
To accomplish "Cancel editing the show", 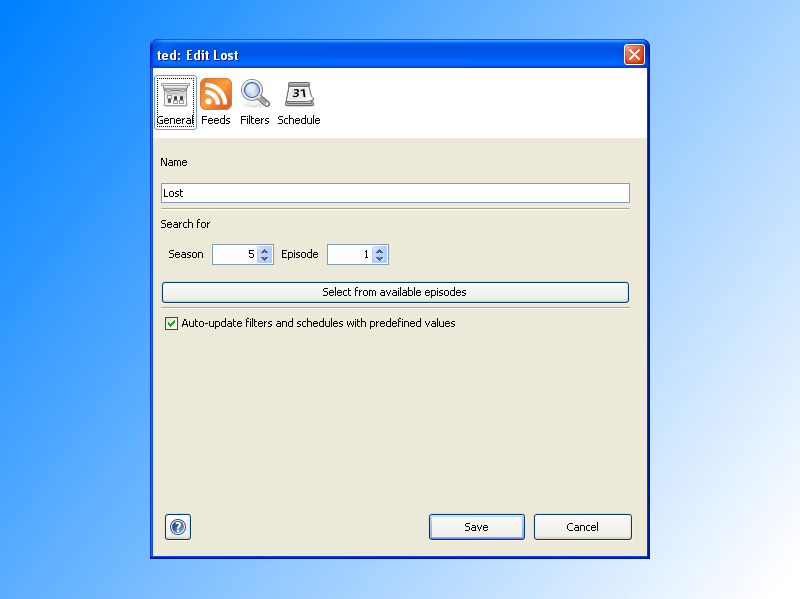I will tap(583, 527).
